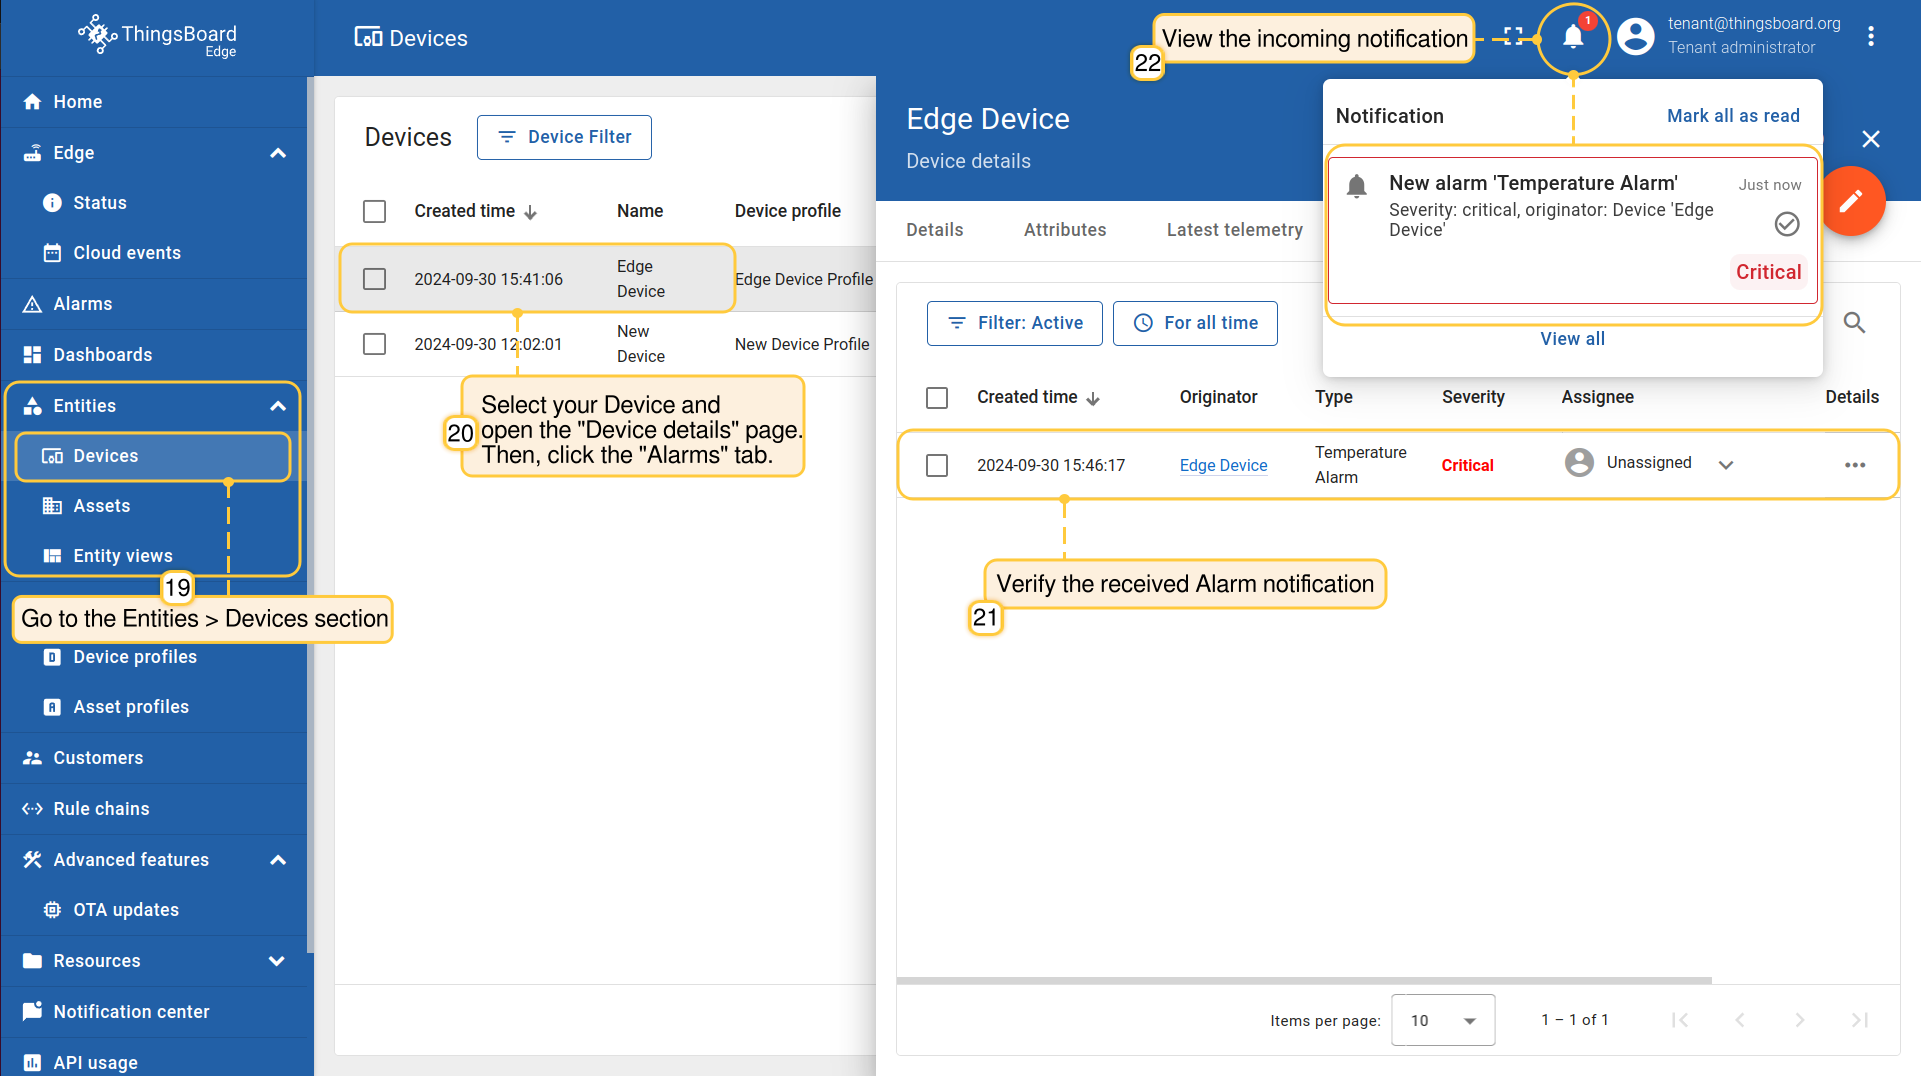The height and width of the screenshot is (1076, 1921).
Task: Open the user profile avatar icon
Action: [1636, 37]
